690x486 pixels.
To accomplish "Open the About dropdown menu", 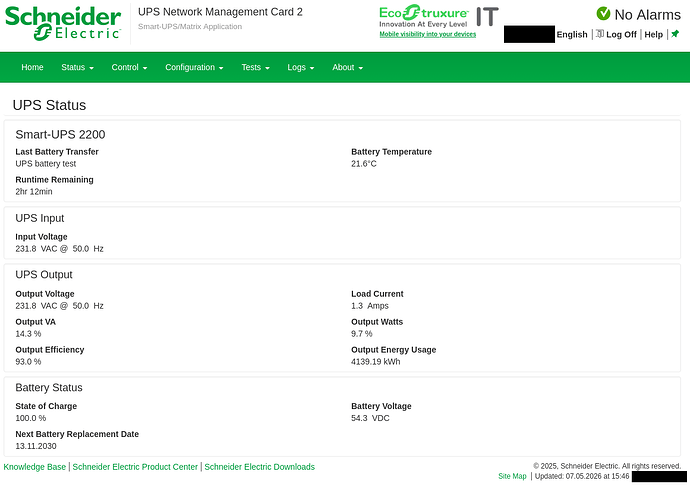I will (347, 67).
